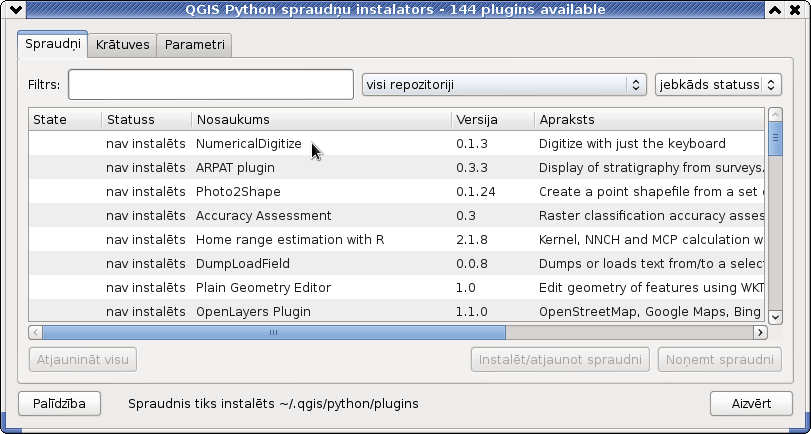The height and width of the screenshot is (434, 811).
Task: Click the scroll-down arrow of the plugin list
Action: (x=775, y=317)
